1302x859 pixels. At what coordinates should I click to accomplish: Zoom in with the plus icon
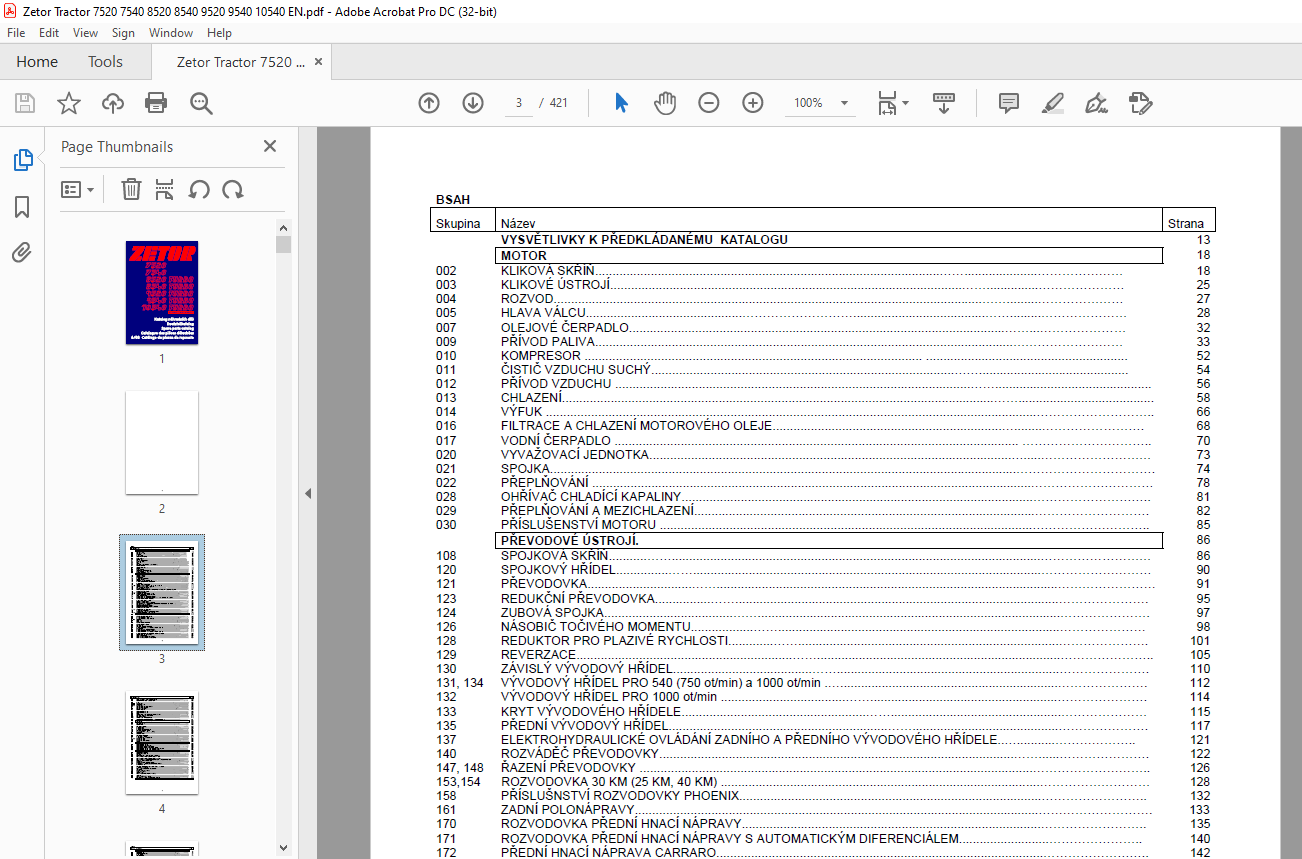tap(753, 103)
